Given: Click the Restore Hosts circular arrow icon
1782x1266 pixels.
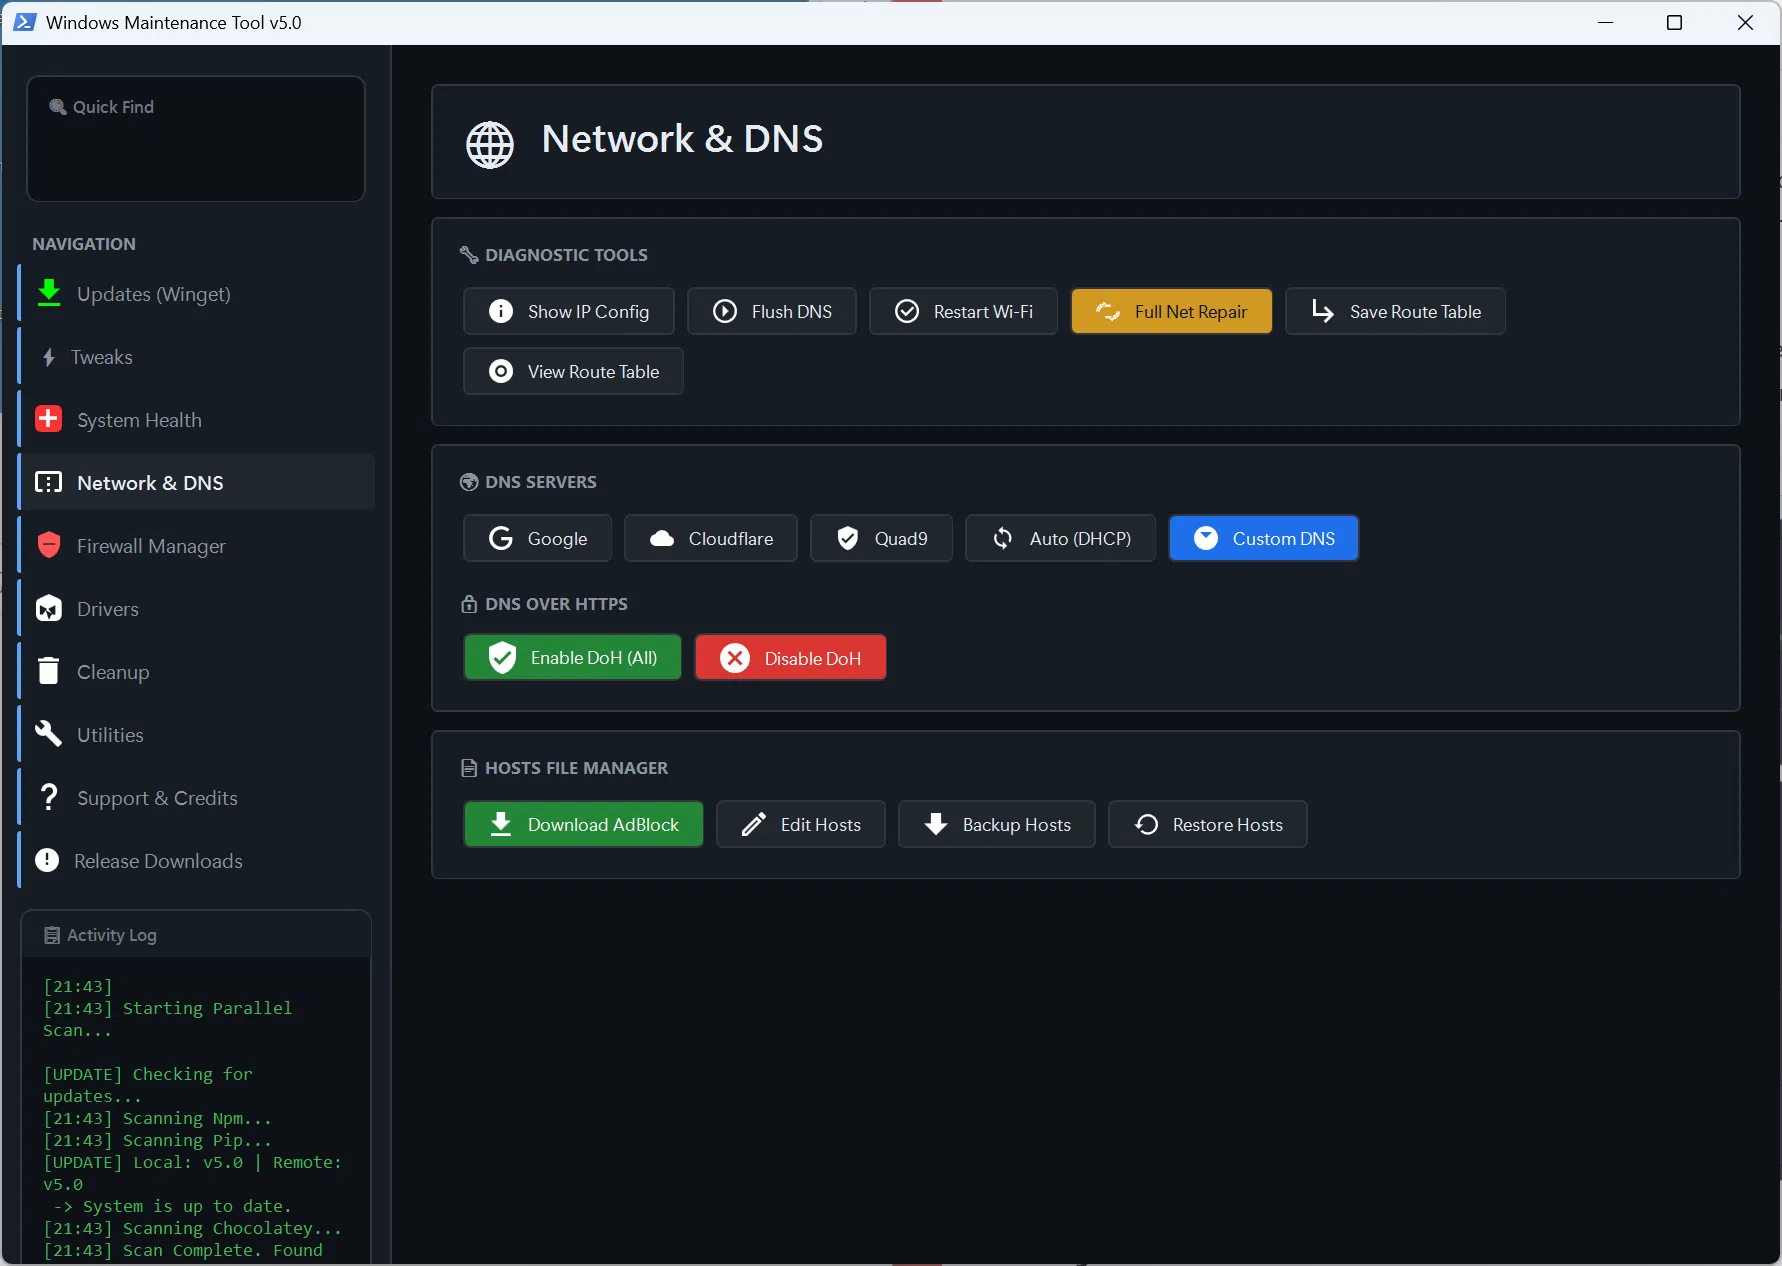Looking at the screenshot, I should pyautogui.click(x=1146, y=825).
